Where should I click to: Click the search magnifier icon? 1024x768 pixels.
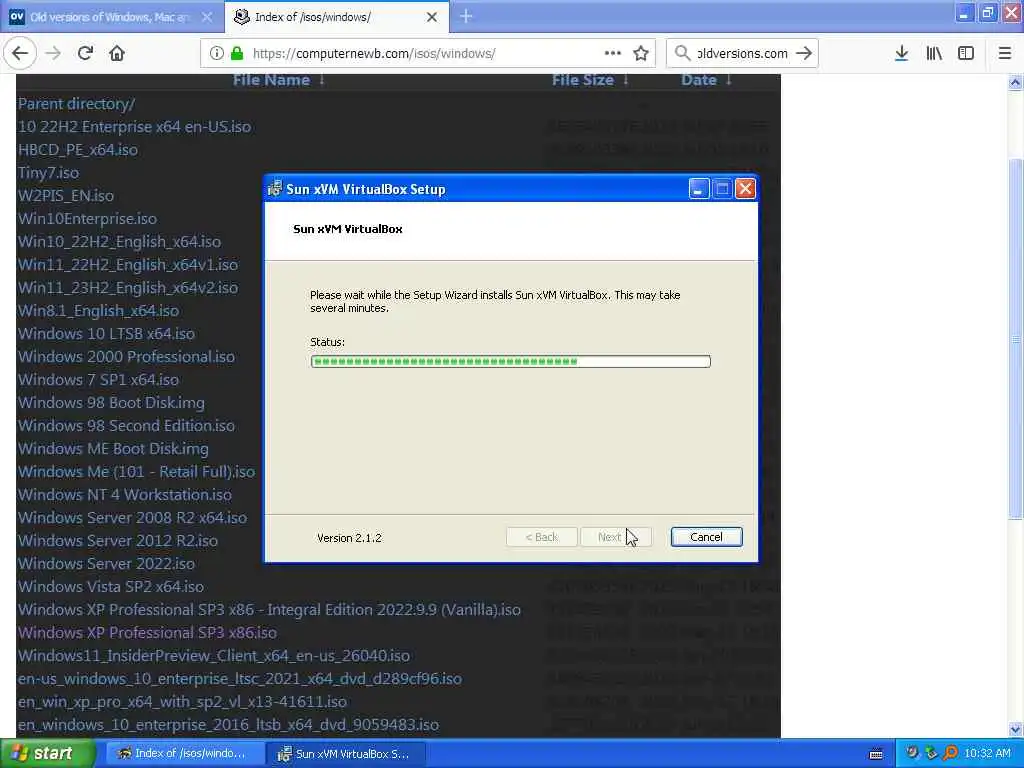click(x=682, y=54)
